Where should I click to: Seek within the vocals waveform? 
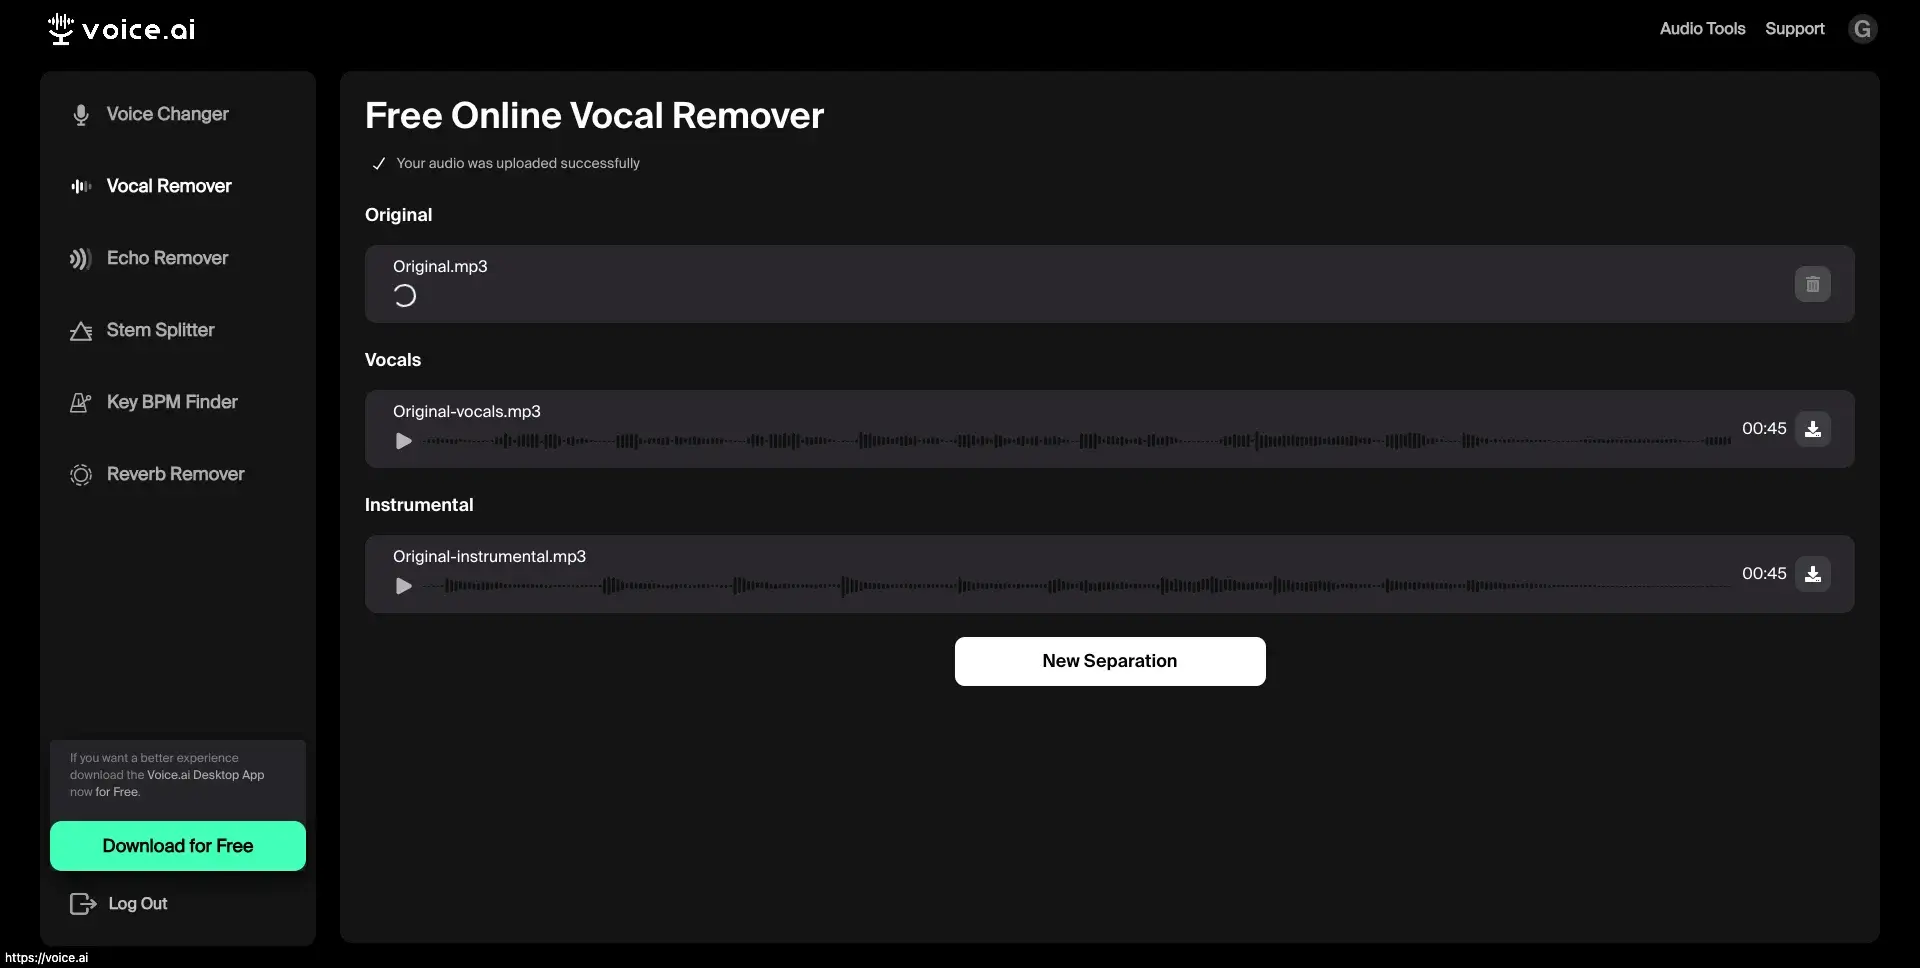coord(1076,441)
